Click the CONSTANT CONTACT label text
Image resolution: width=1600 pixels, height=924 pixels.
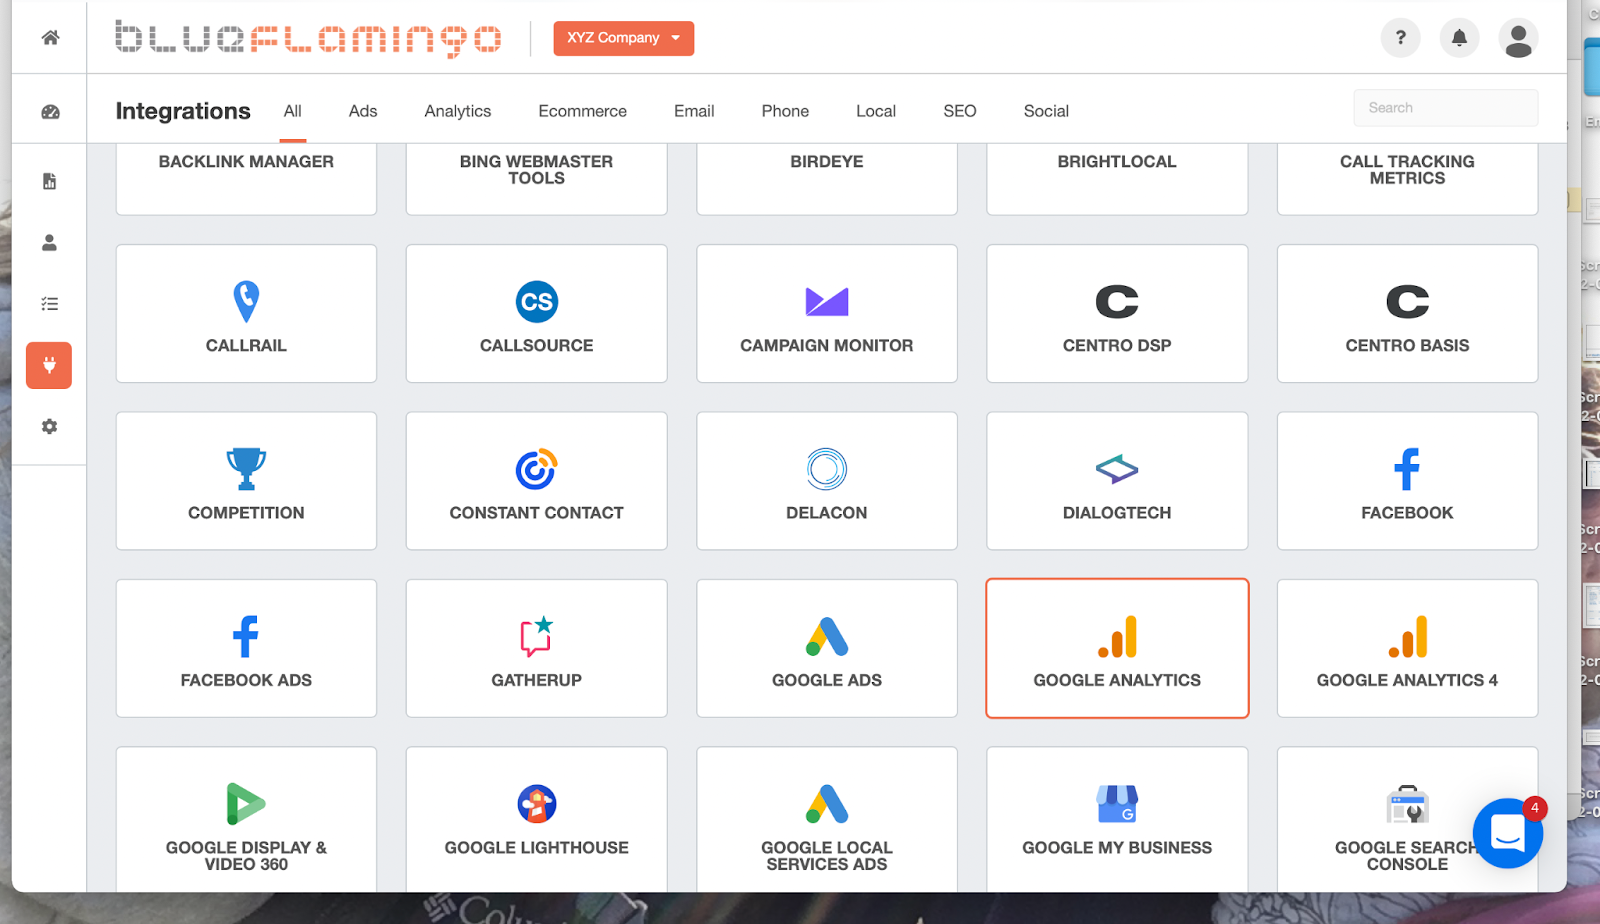[537, 513]
